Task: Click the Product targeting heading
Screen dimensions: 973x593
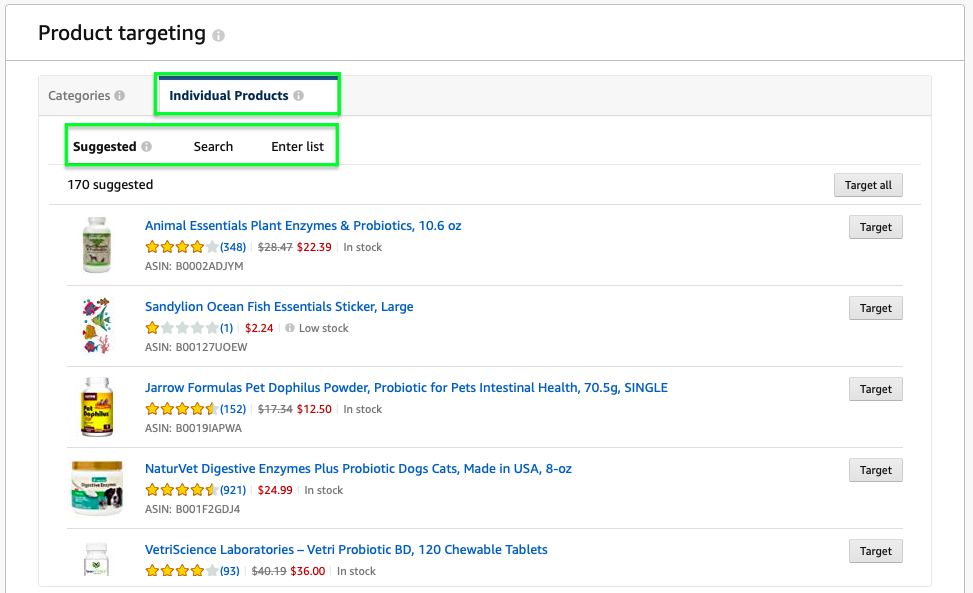Action: (x=122, y=33)
